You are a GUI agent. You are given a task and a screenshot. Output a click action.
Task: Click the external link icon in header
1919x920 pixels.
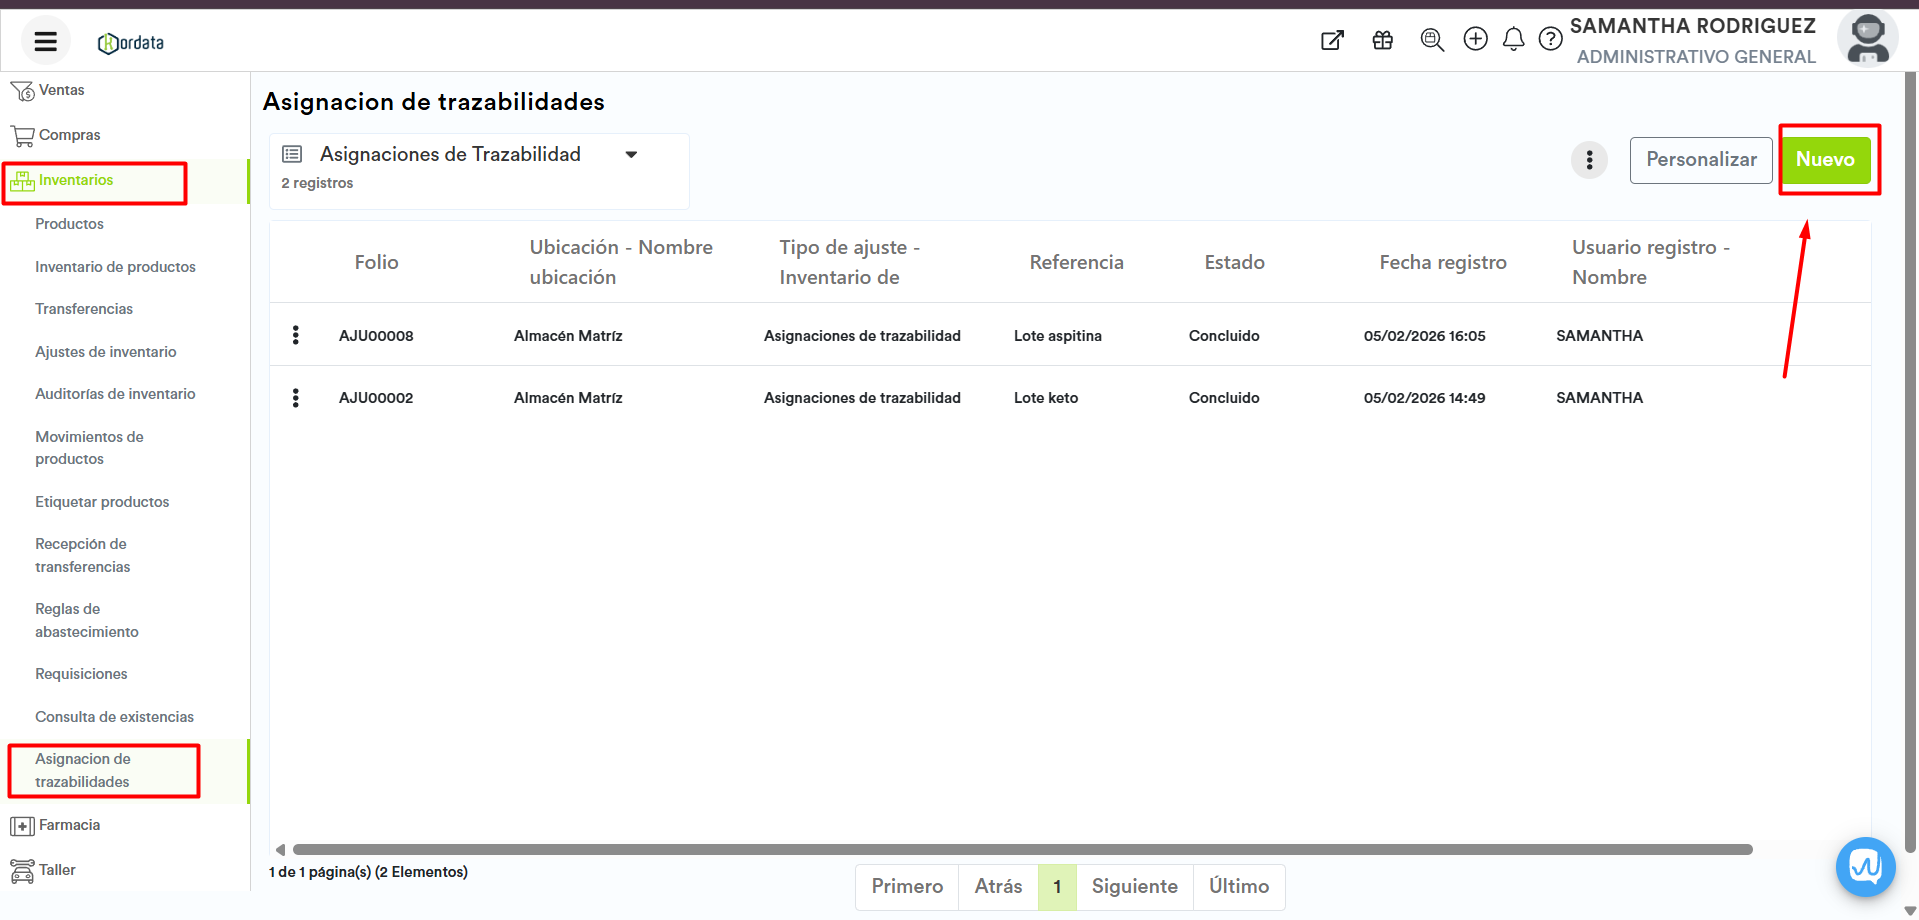pos(1332,40)
